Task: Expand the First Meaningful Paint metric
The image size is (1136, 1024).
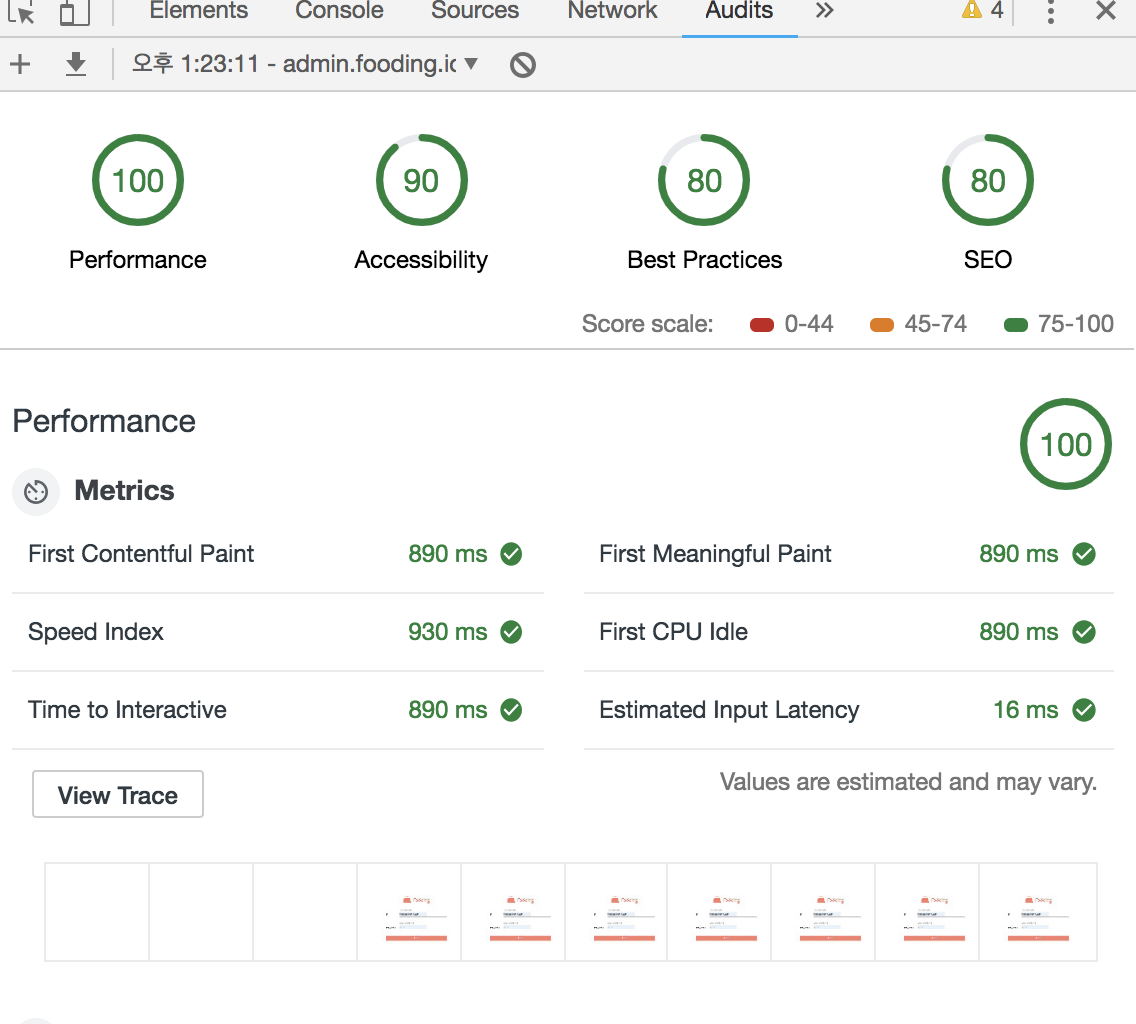Action: 848,554
